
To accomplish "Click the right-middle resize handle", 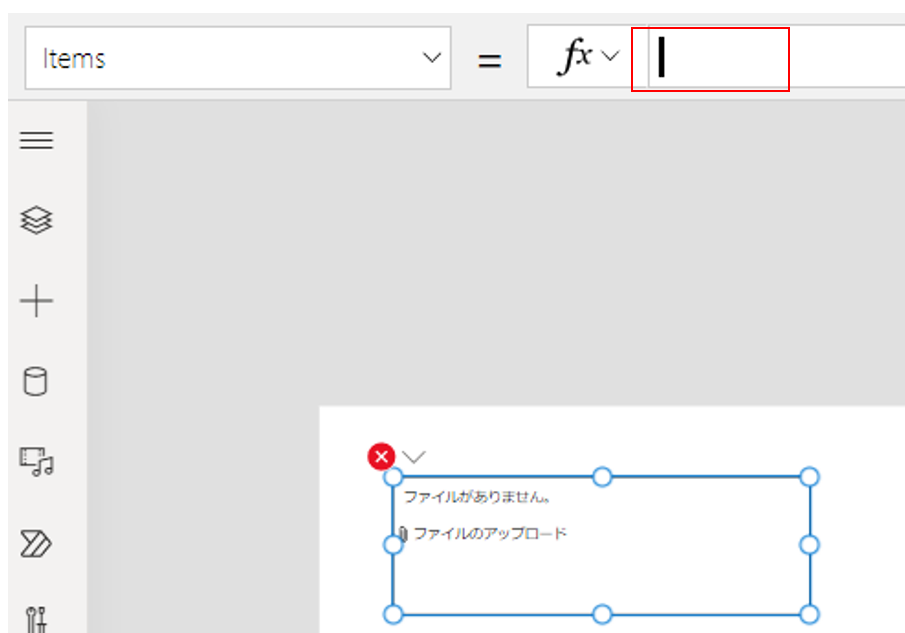I will click(x=810, y=544).
